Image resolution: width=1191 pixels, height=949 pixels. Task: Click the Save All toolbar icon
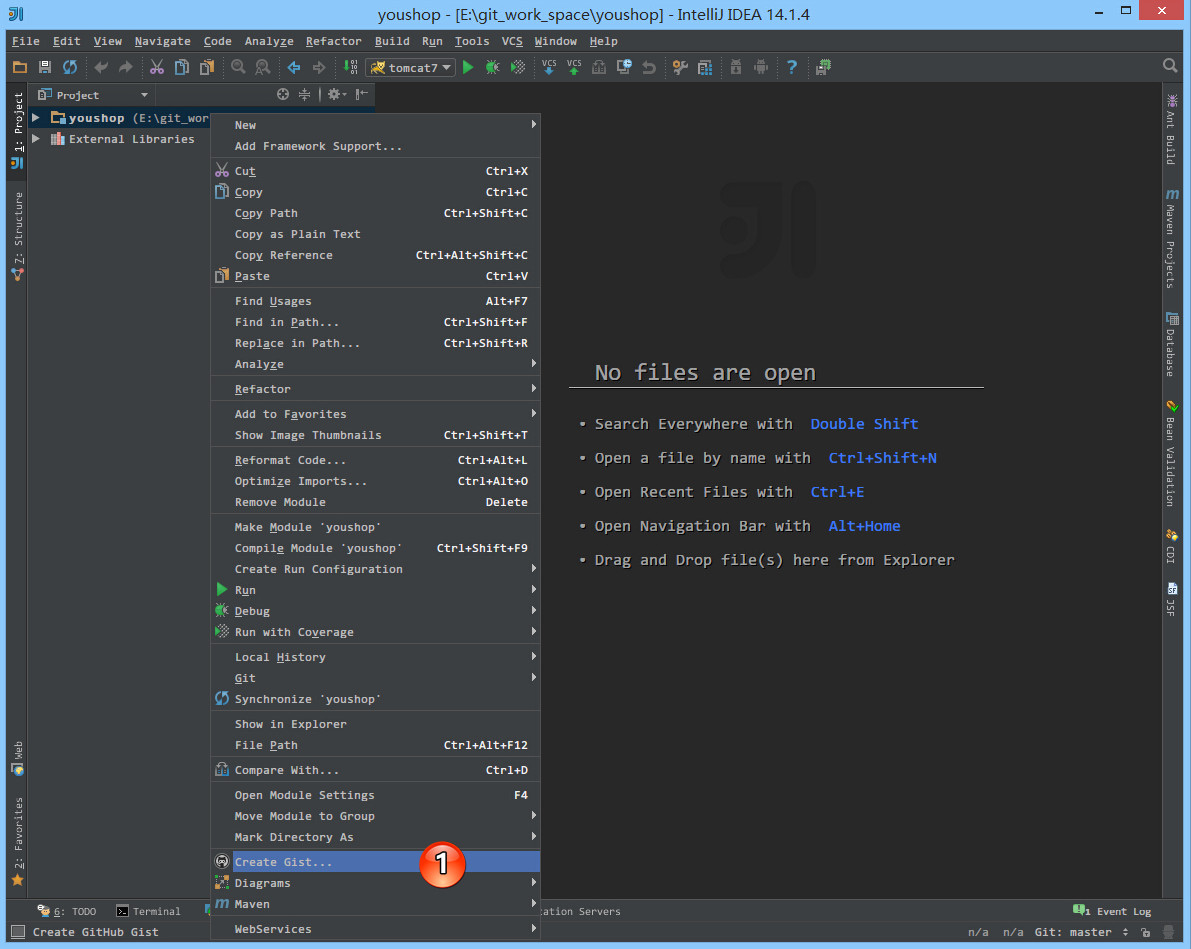(x=45, y=67)
